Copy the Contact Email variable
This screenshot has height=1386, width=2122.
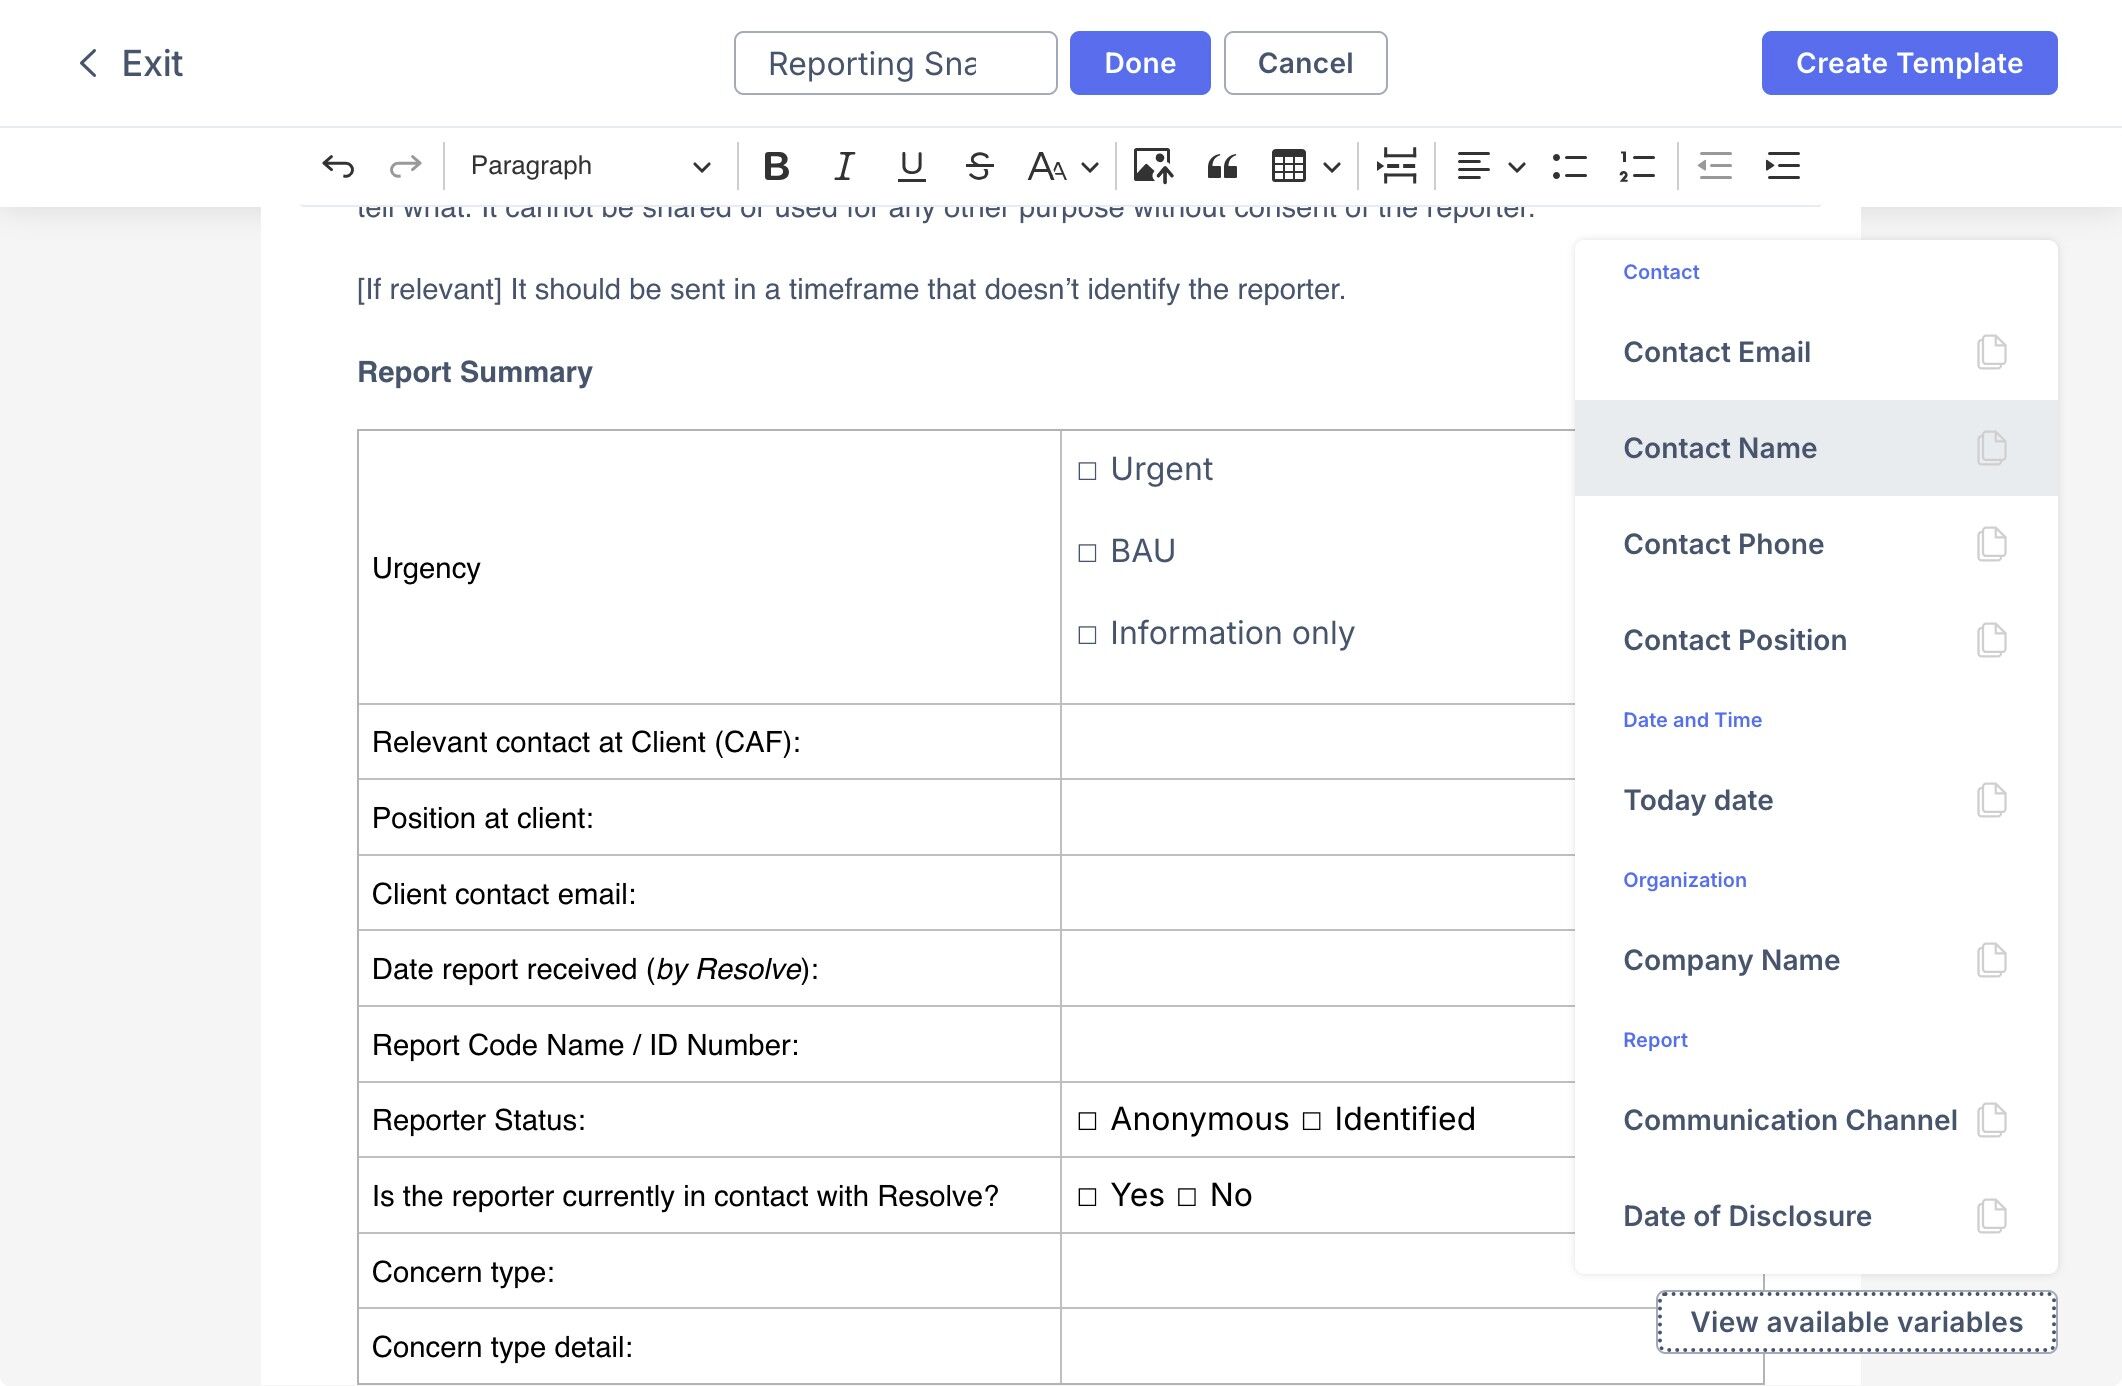point(1991,352)
